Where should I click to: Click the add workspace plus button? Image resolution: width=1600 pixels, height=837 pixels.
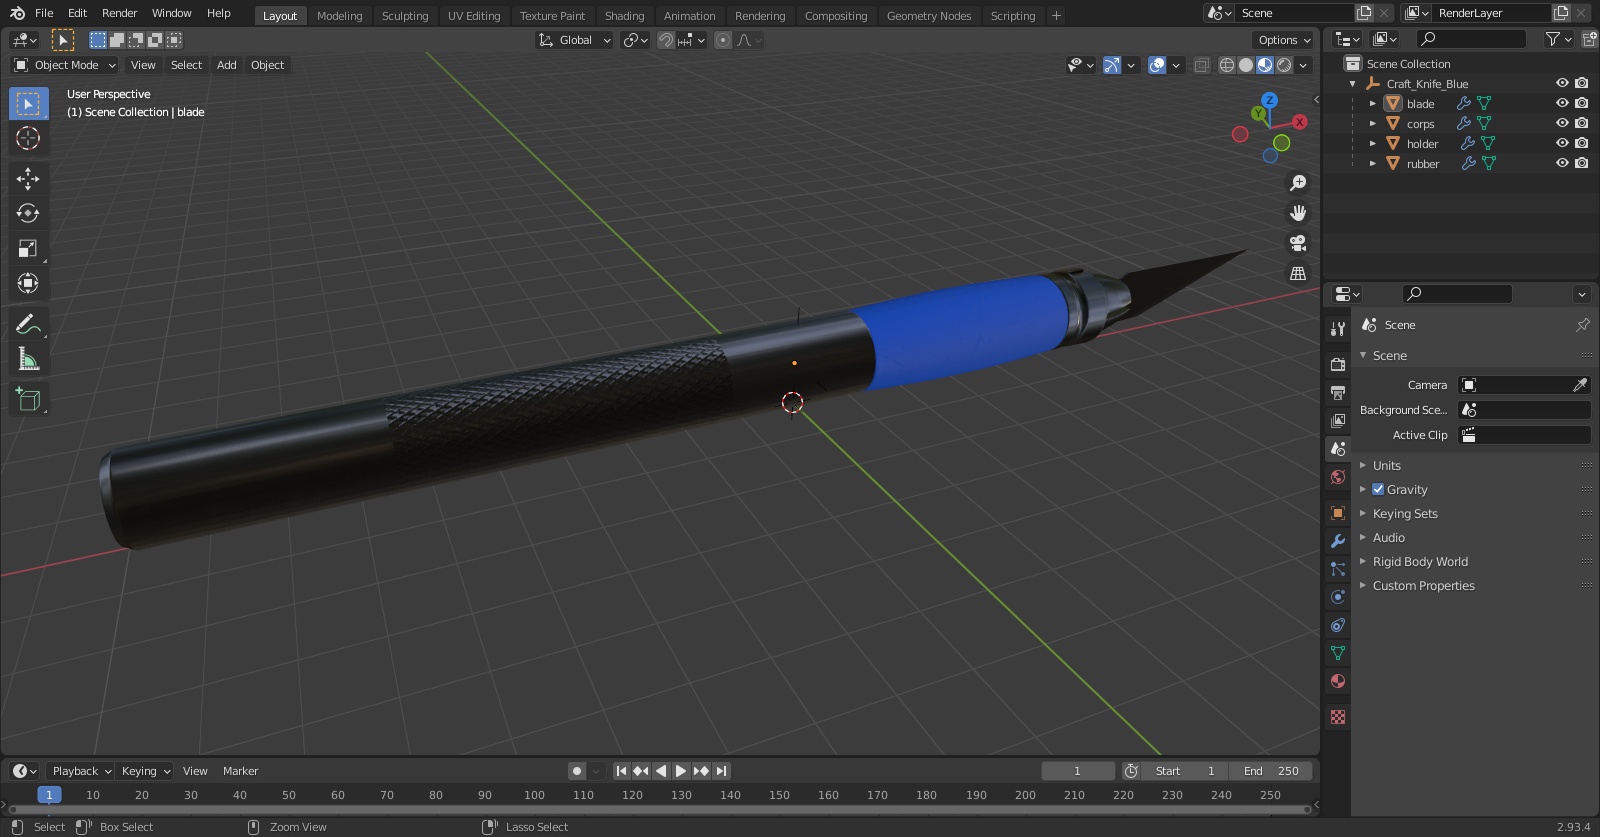coord(1056,15)
